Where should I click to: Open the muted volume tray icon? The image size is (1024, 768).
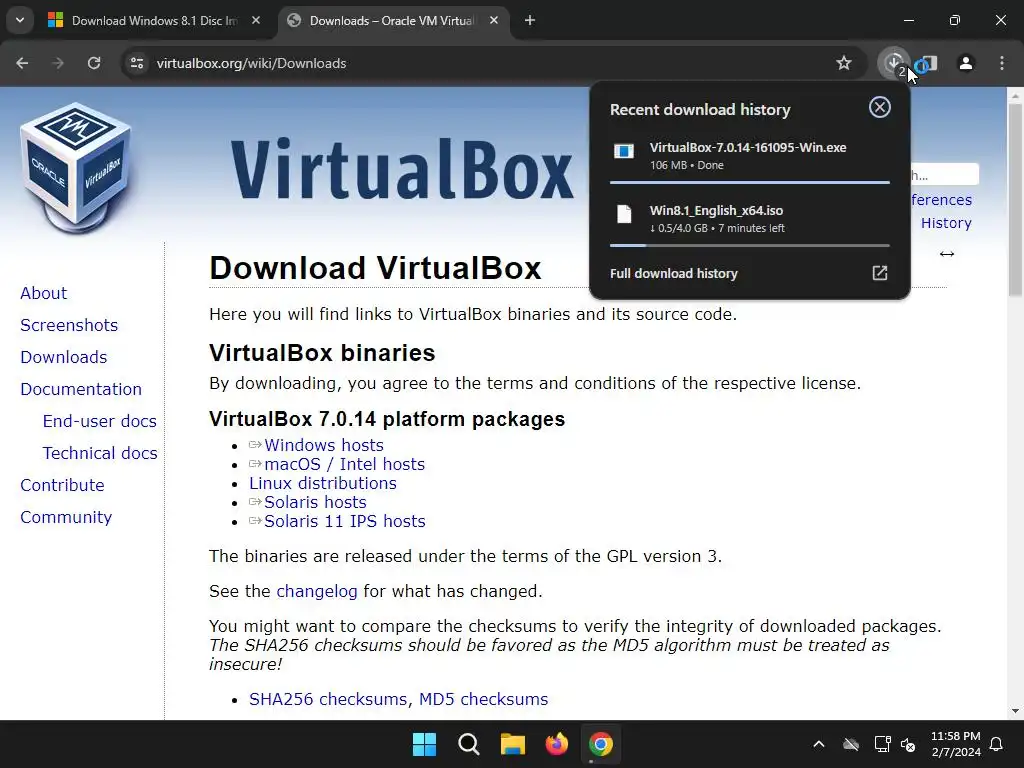pos(908,744)
